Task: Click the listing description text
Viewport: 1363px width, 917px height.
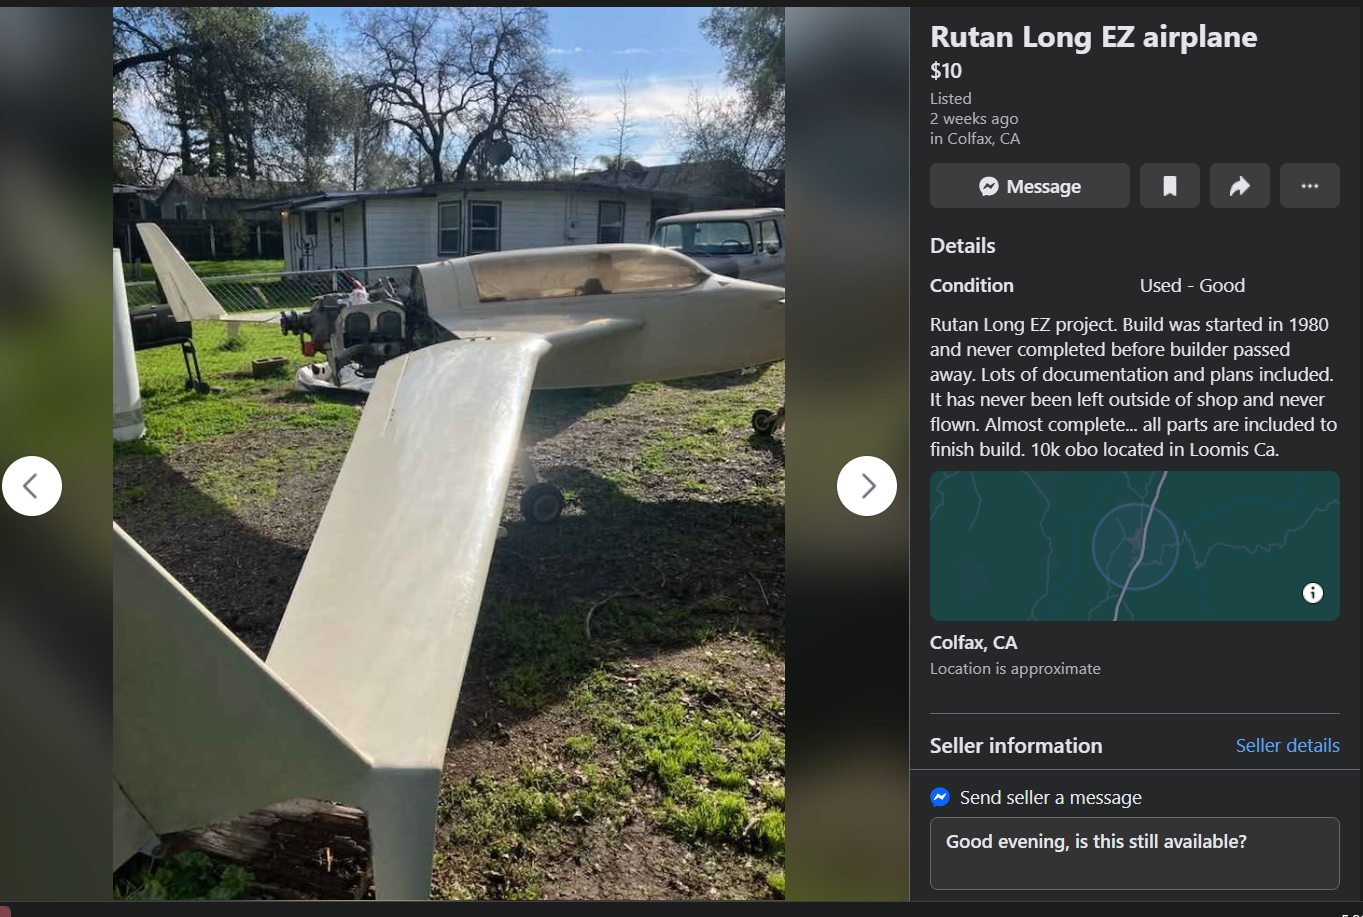Action: [1134, 387]
